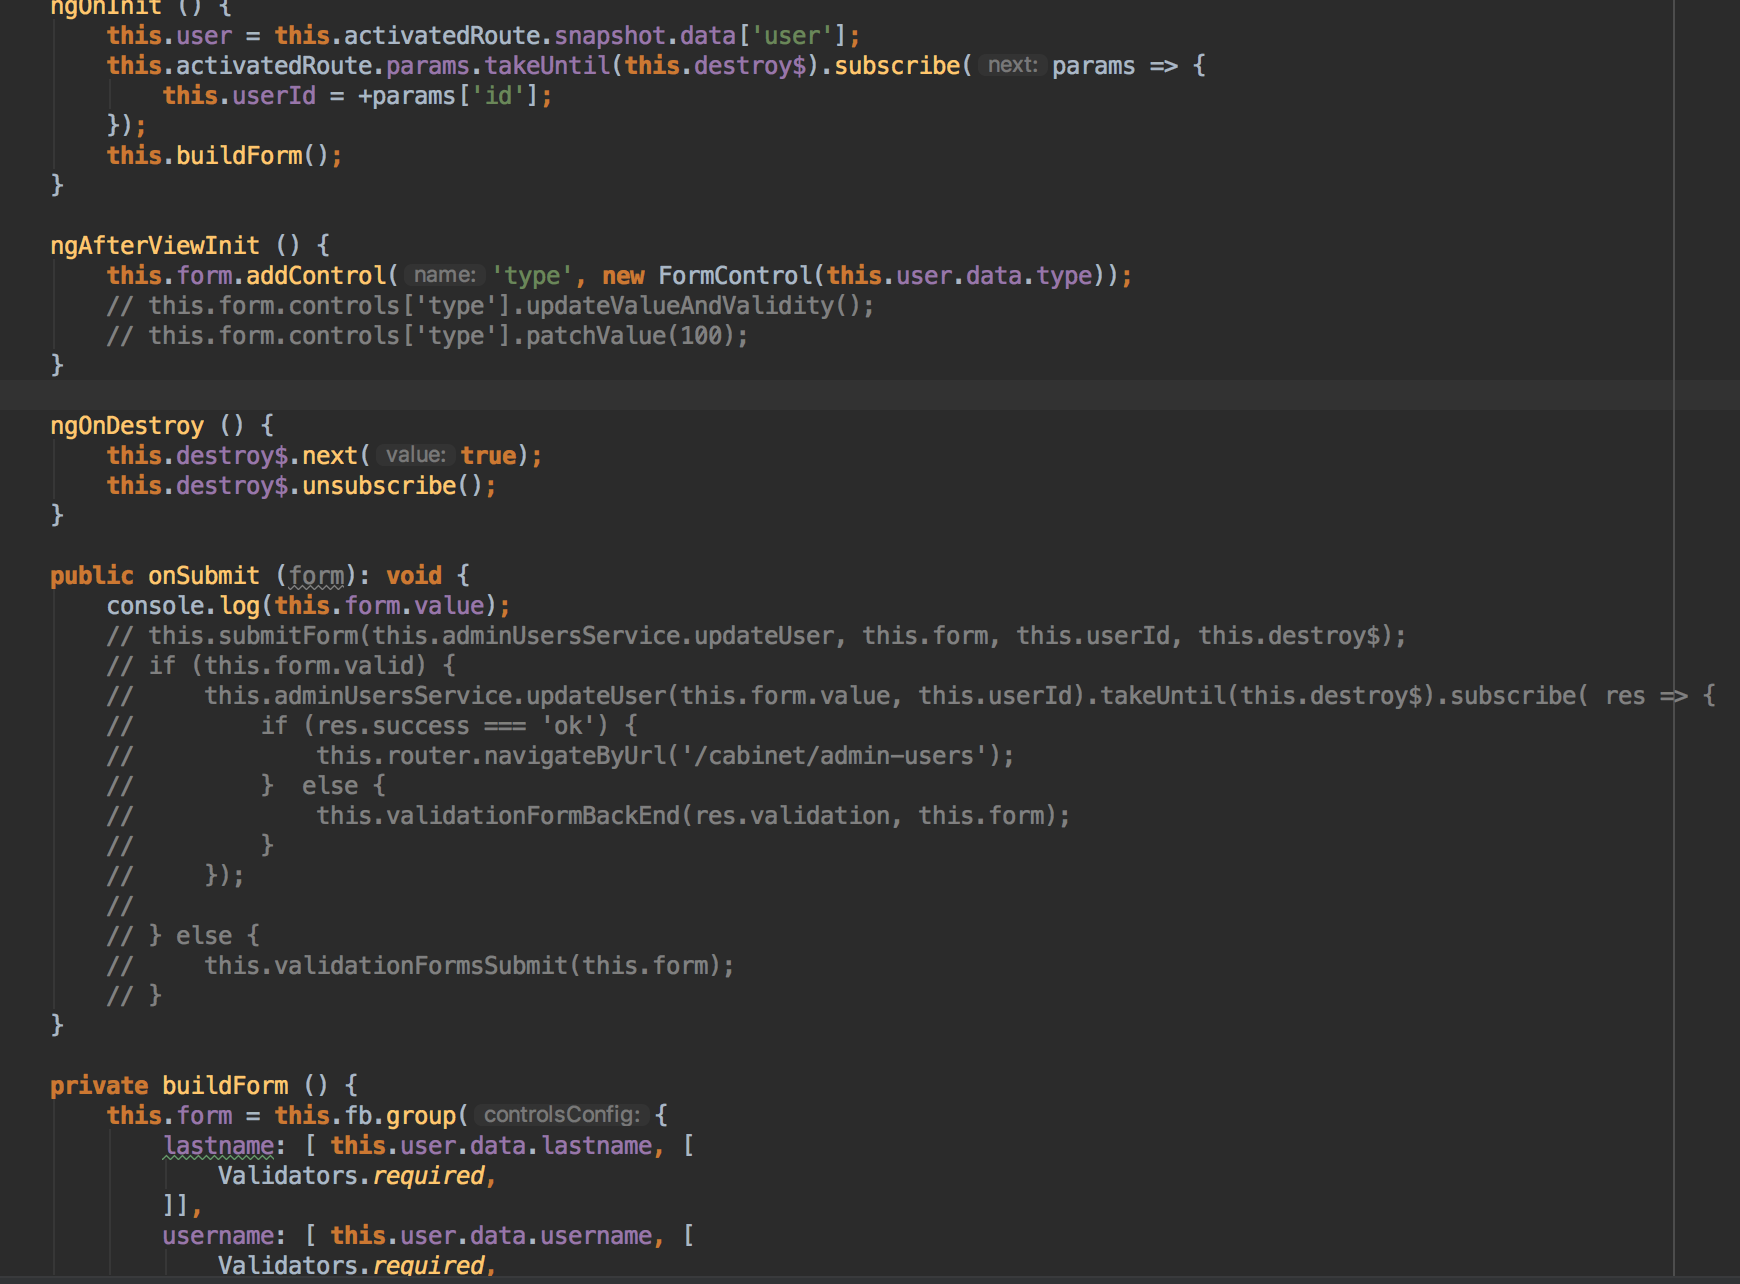Click 'snapshot' in the this.user assignment
The width and height of the screenshot is (1740, 1284).
(x=610, y=36)
